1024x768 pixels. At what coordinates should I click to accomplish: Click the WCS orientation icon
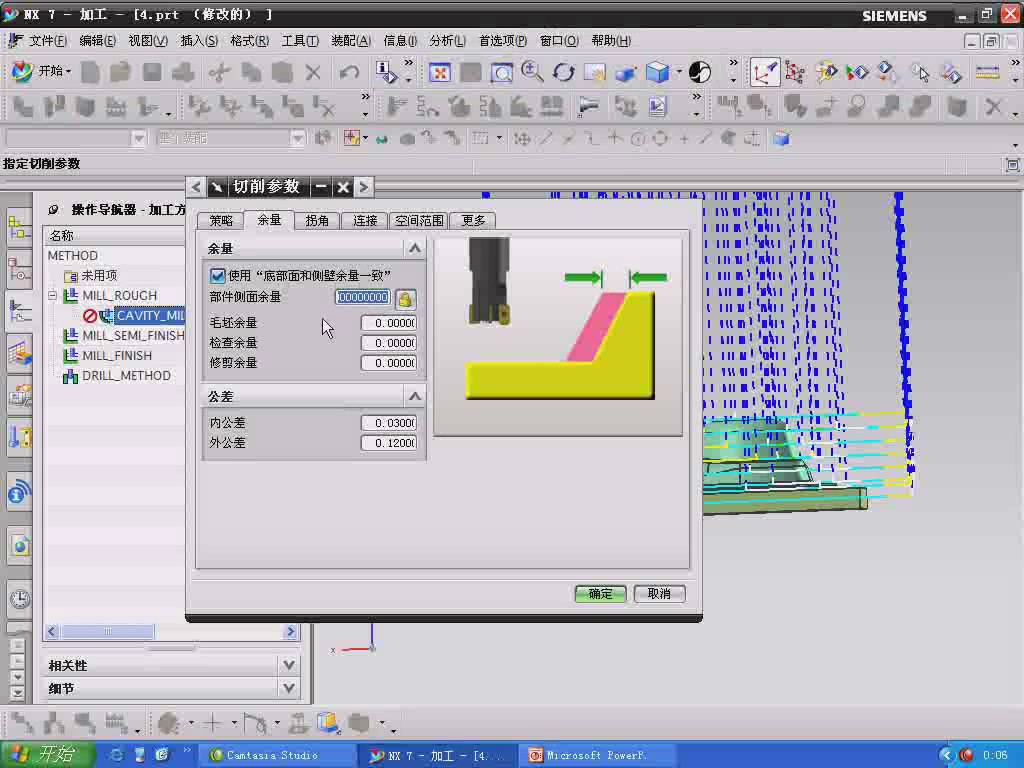[x=764, y=72]
